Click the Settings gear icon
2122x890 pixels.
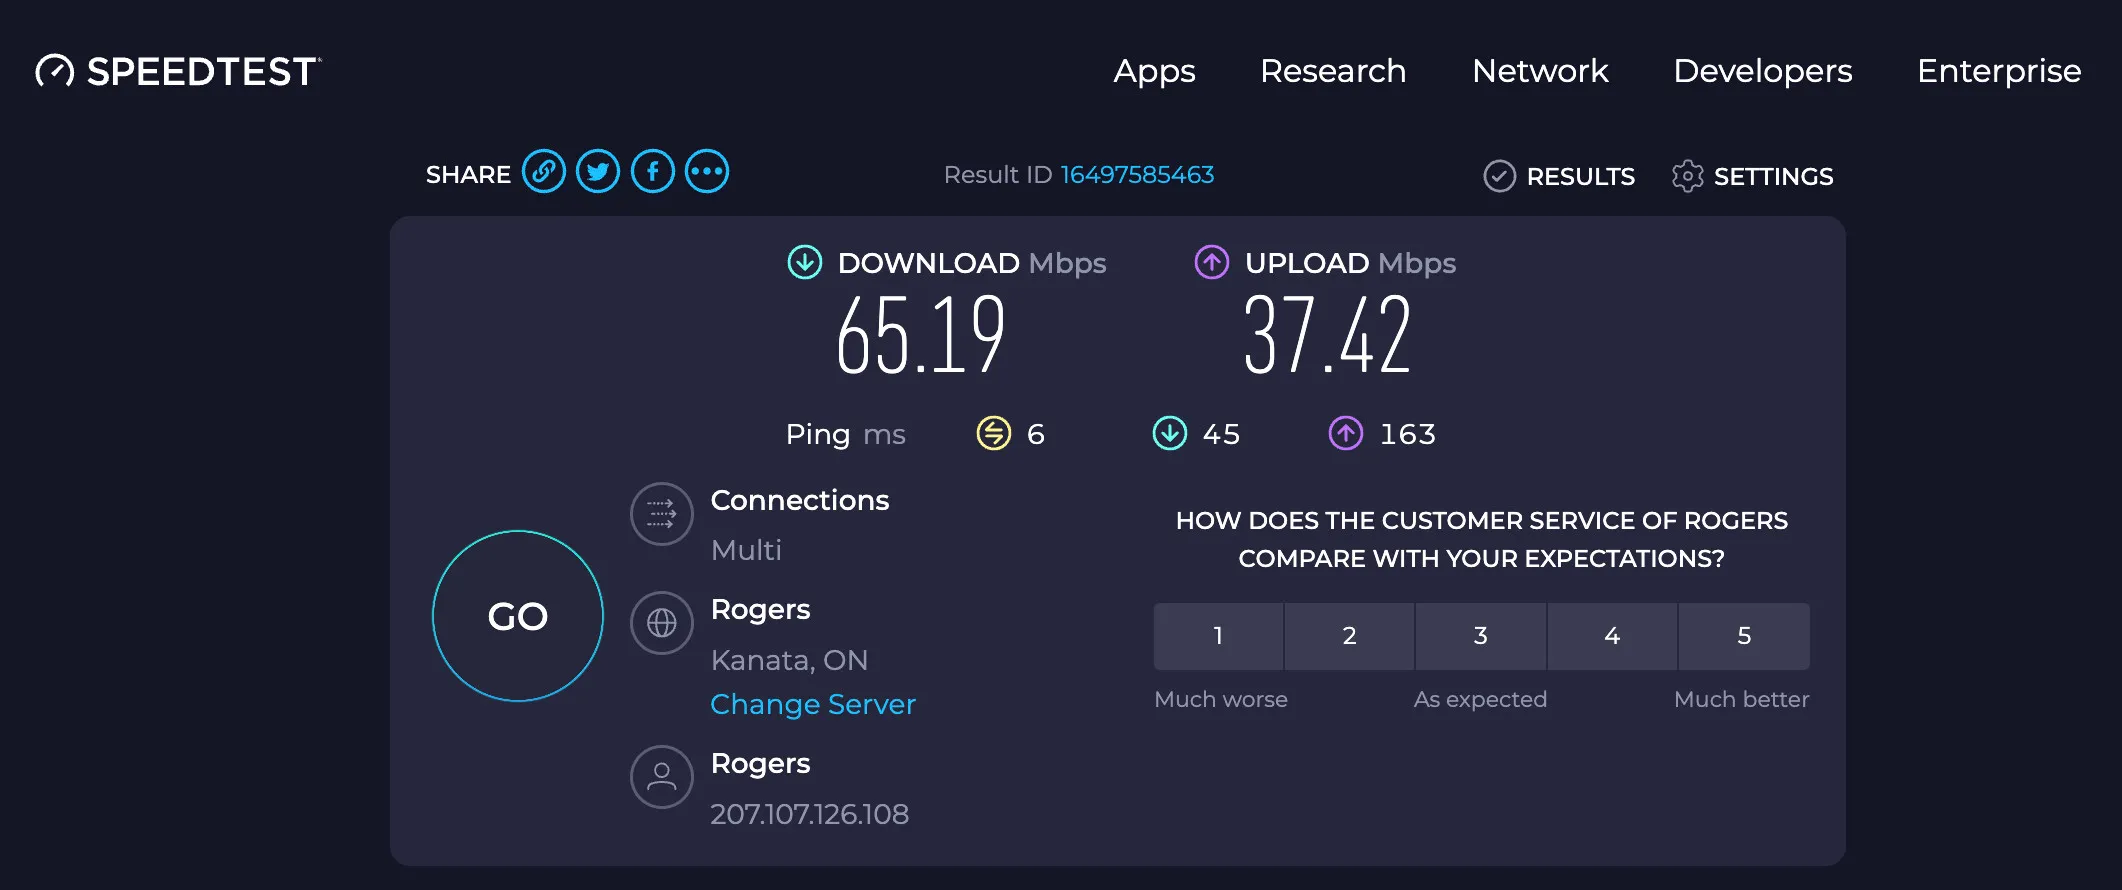click(x=1687, y=176)
